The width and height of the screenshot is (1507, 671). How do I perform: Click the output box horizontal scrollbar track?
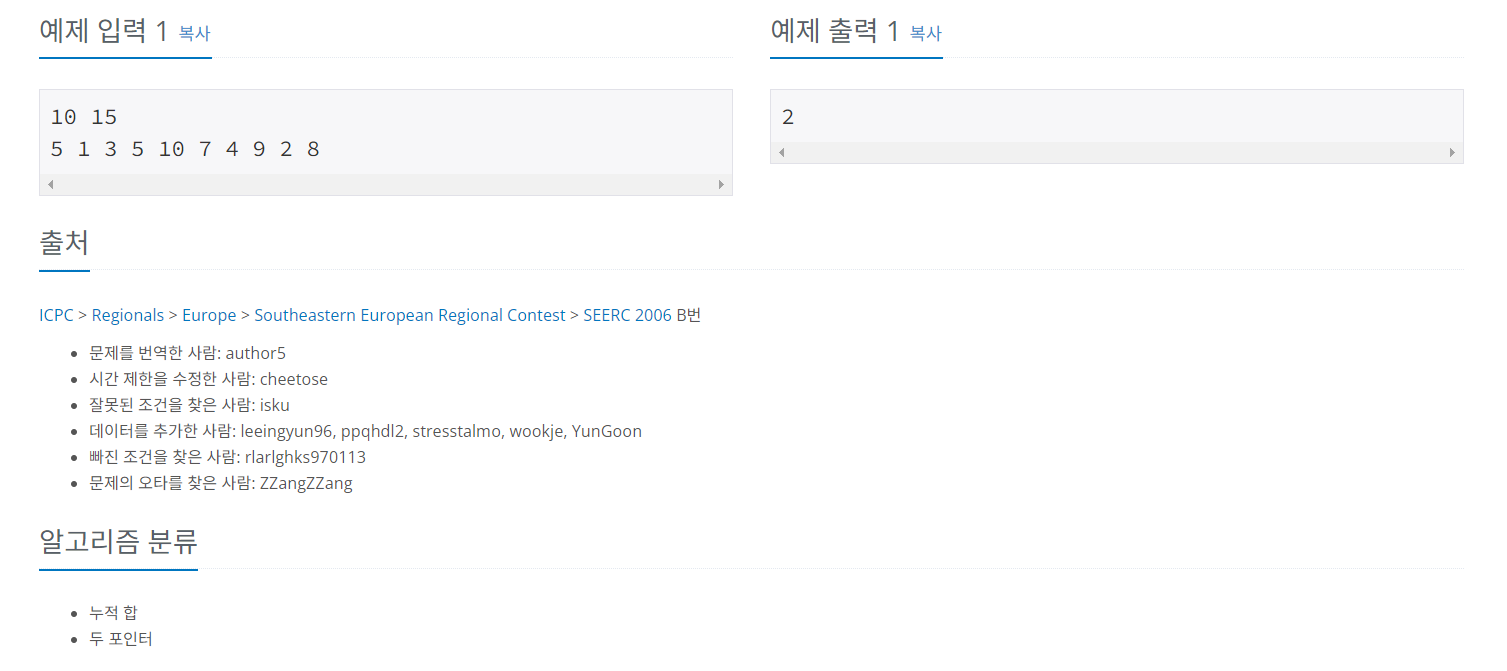tap(1117, 152)
